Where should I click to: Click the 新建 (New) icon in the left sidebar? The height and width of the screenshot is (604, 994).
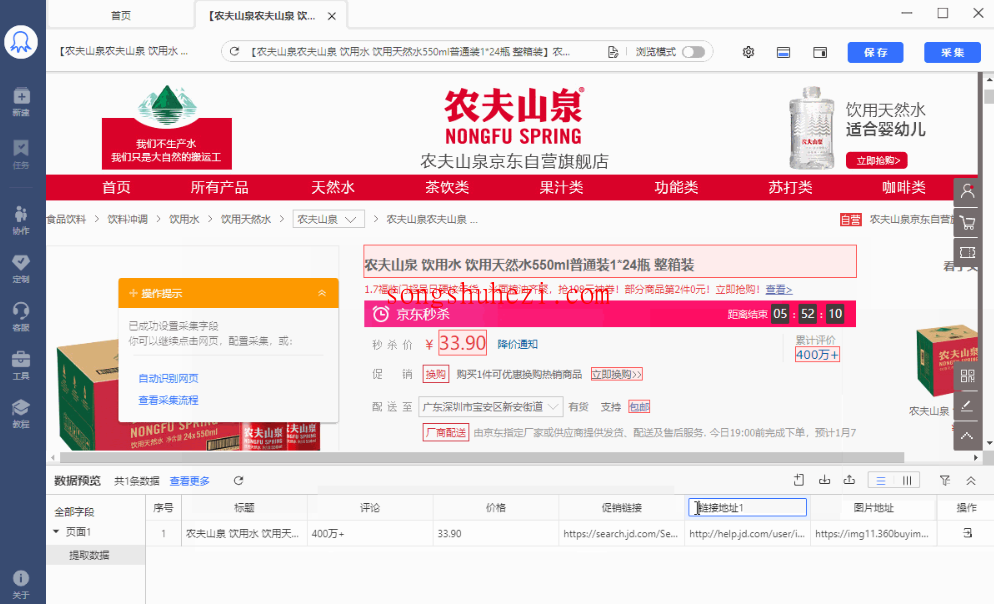pyautogui.click(x=21, y=101)
